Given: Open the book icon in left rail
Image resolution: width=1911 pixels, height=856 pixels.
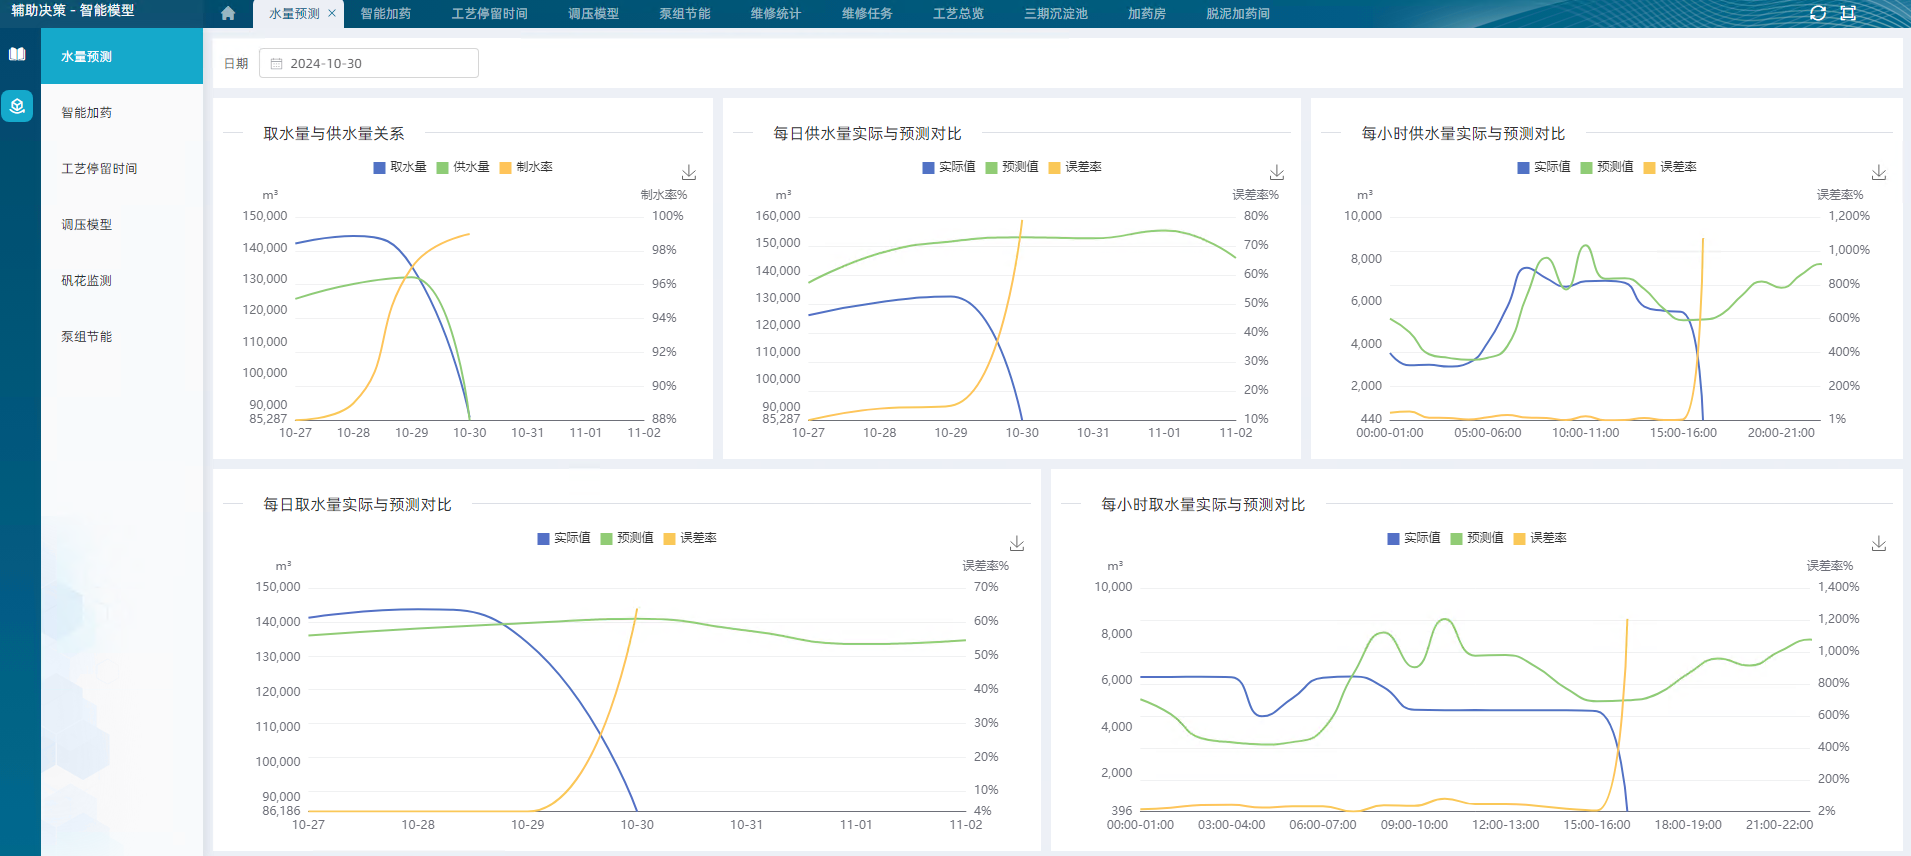Looking at the screenshot, I should pyautogui.click(x=17, y=54).
